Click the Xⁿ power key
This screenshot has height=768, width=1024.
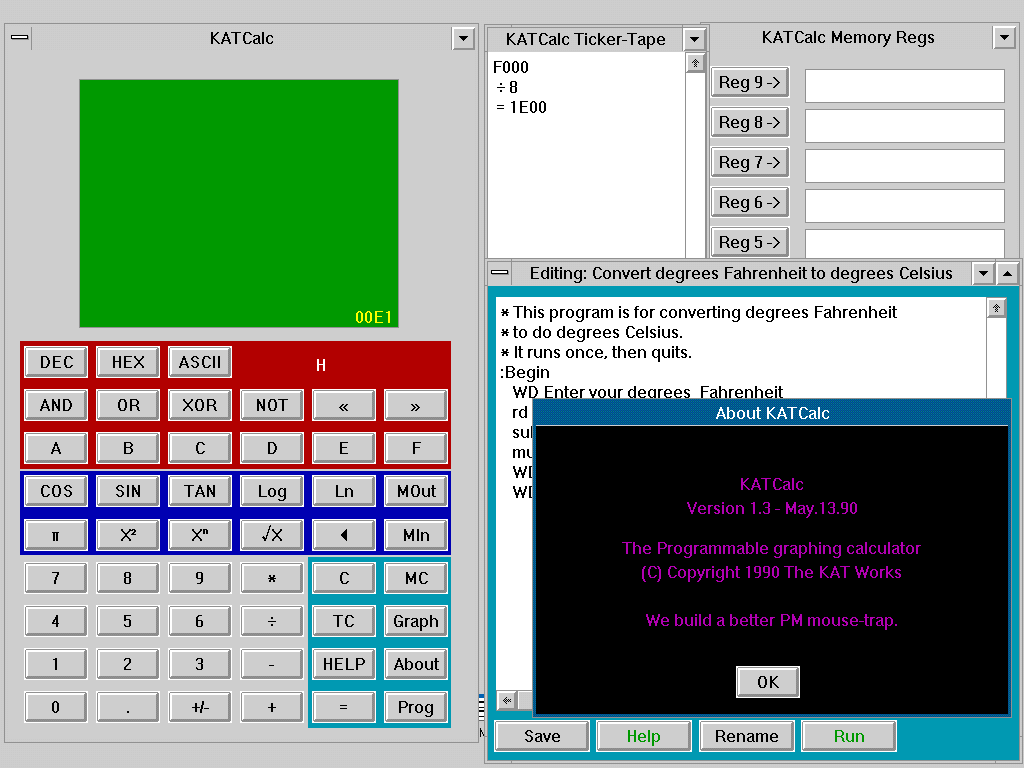200,536
